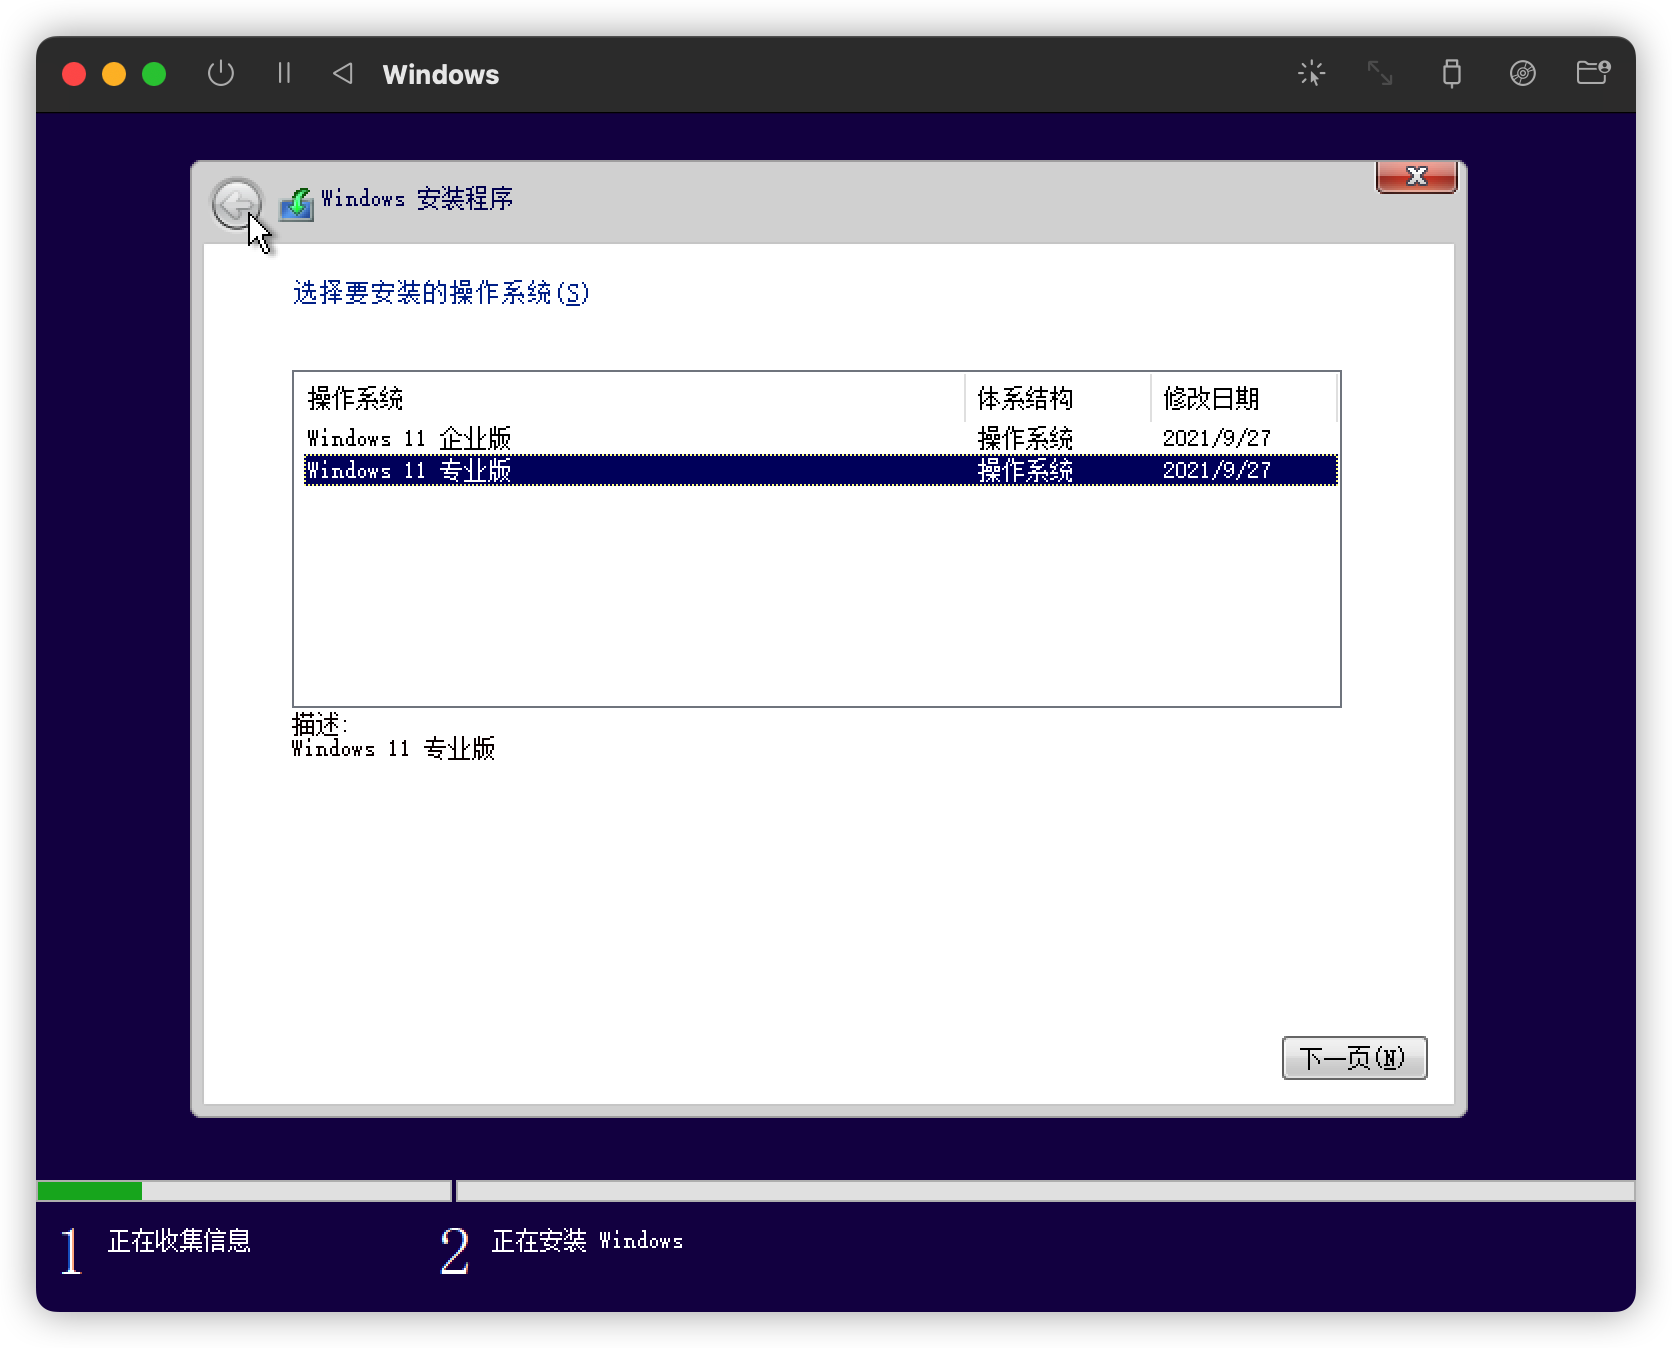Click the 2021/9/27 date of 企业版
This screenshot has height=1348, width=1672.
tap(1216, 438)
